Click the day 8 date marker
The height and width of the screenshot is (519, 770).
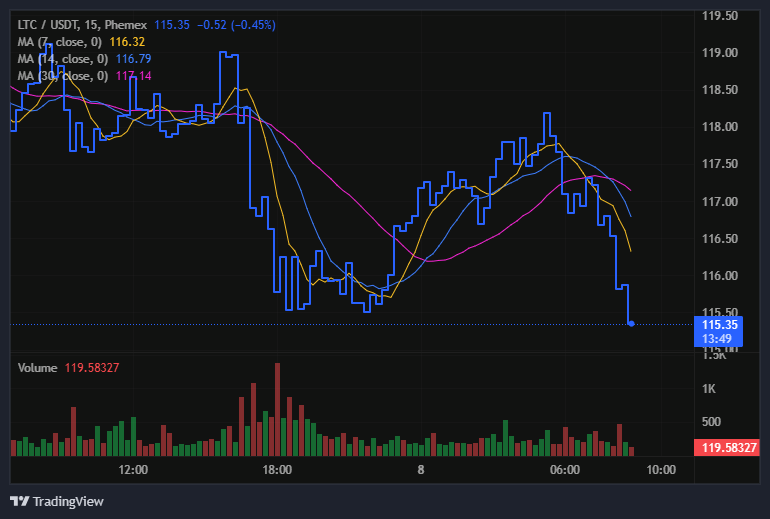point(421,469)
